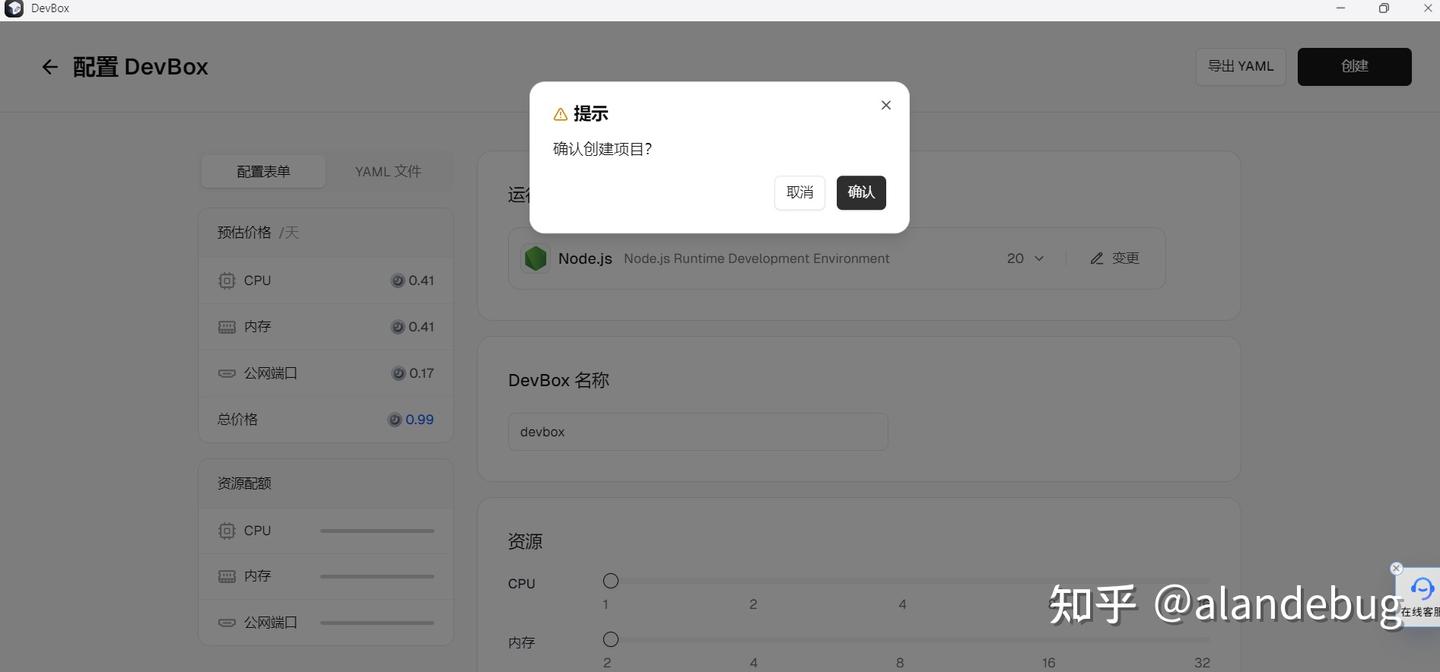Click the pencil icon next to 变更

pos(1096,258)
